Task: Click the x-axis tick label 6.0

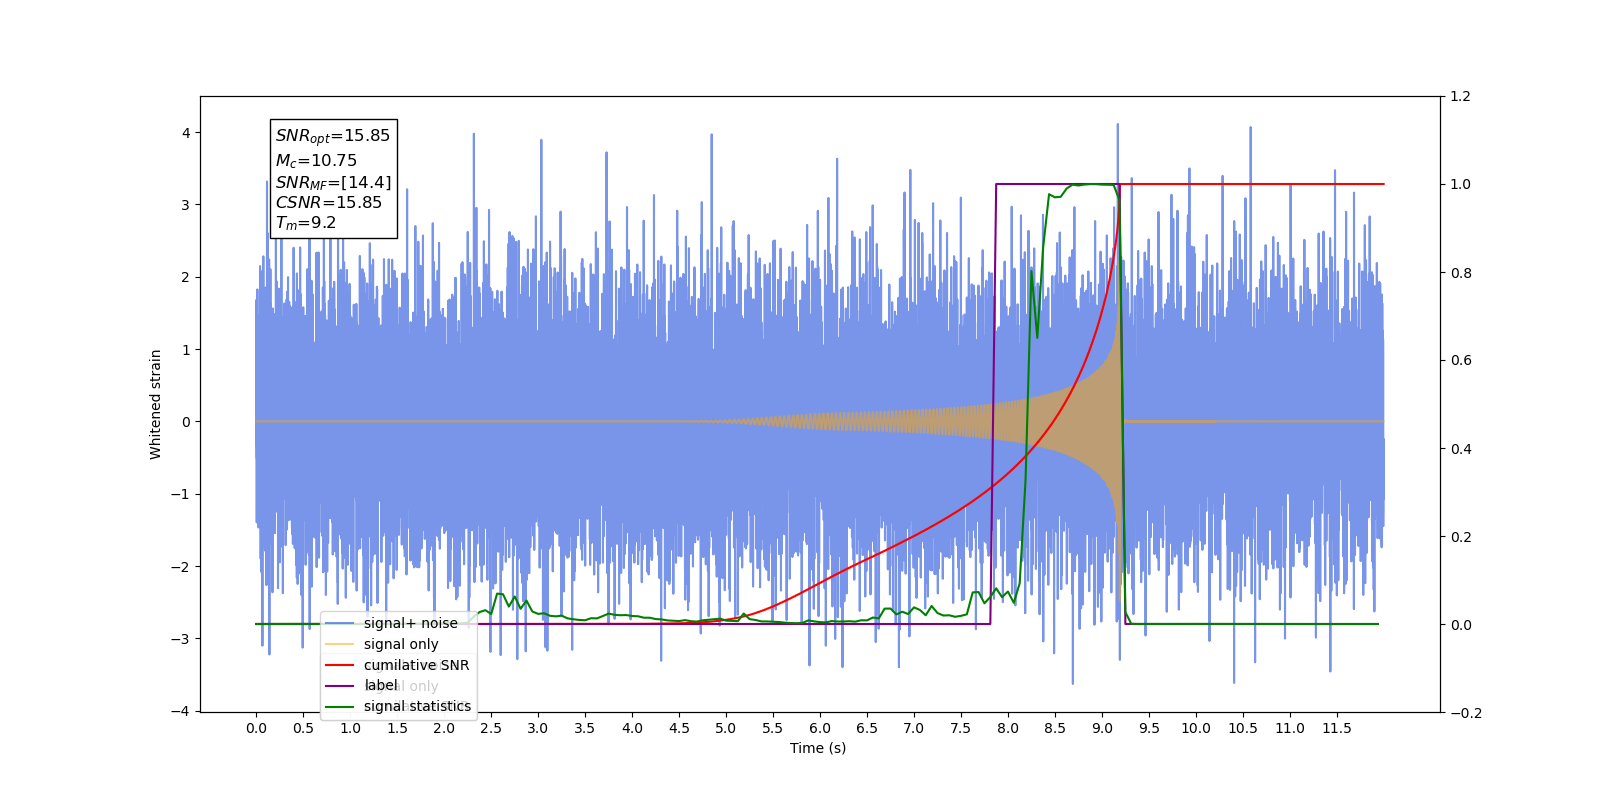Action: [x=820, y=728]
